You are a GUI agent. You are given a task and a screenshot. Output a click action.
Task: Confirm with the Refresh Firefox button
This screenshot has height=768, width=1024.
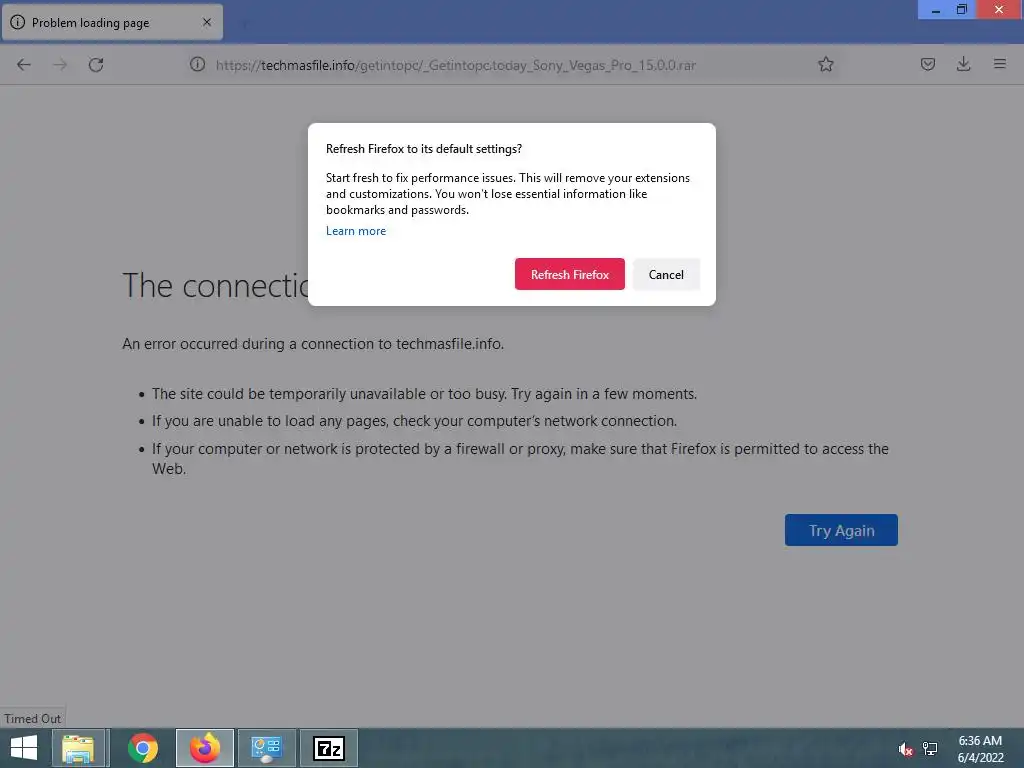(x=569, y=274)
